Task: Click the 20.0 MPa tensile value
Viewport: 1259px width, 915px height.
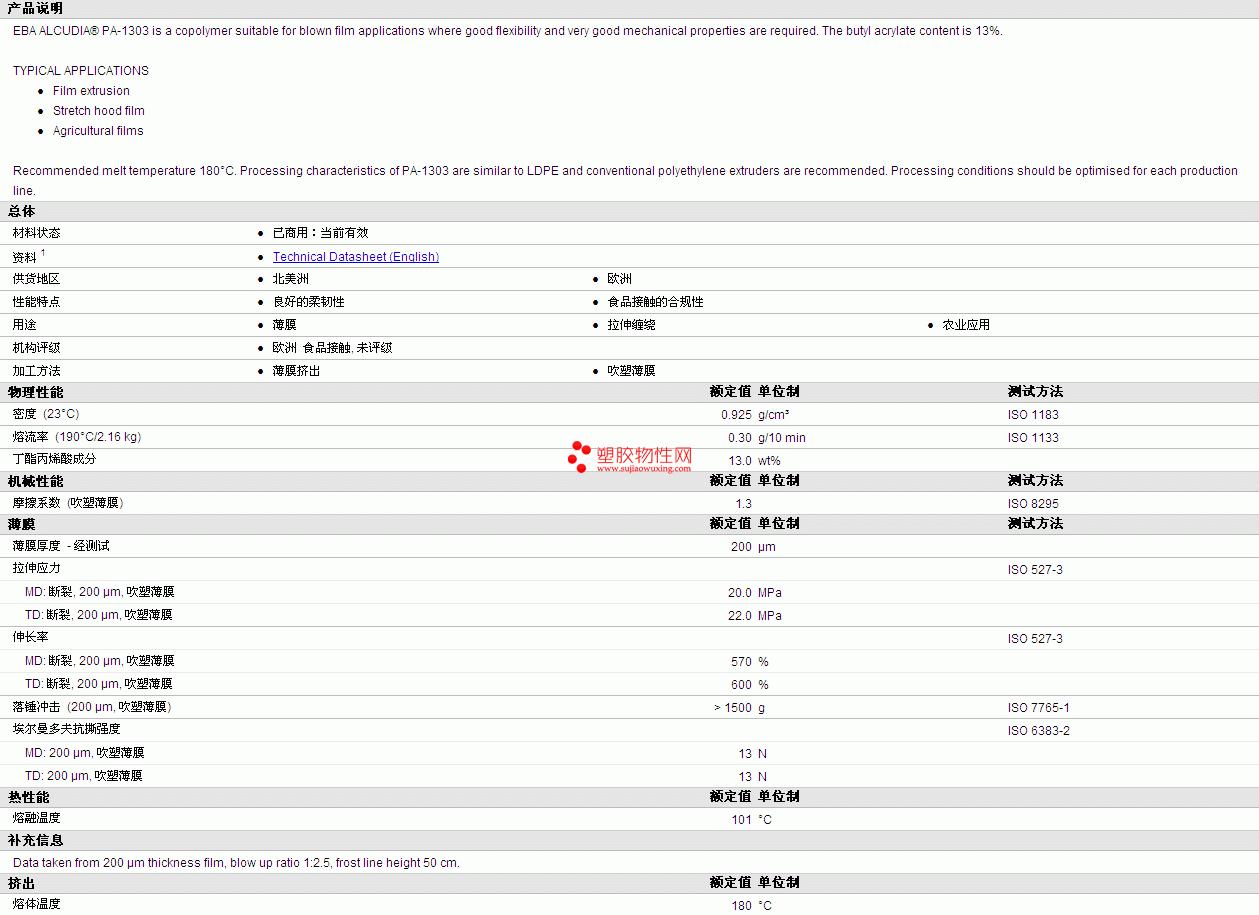Action: tap(755, 593)
